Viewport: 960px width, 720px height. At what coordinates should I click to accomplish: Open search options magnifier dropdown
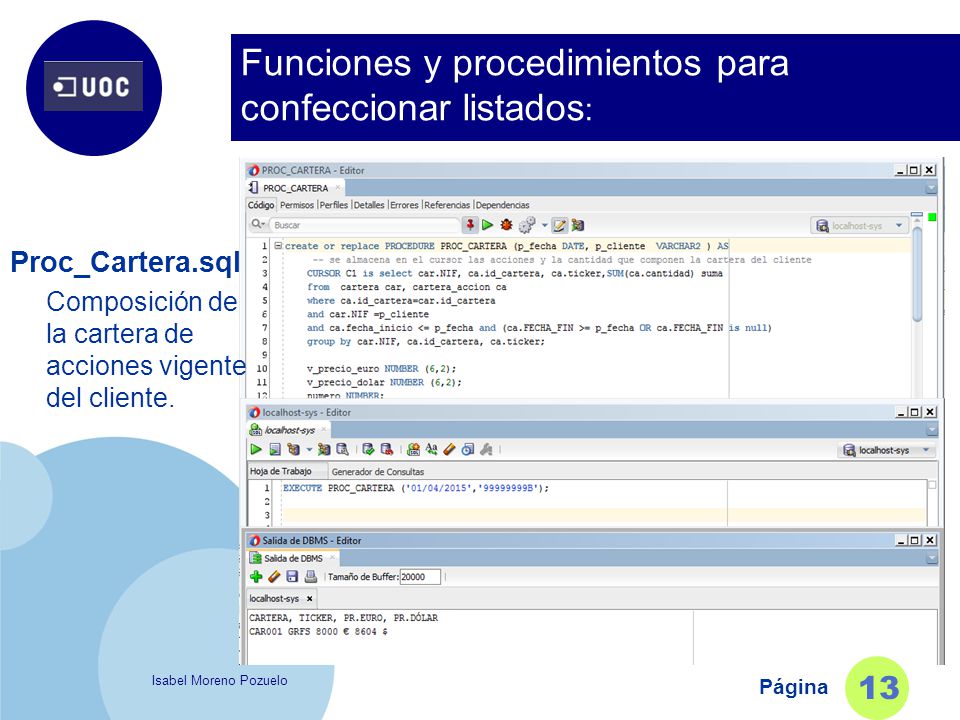258,225
